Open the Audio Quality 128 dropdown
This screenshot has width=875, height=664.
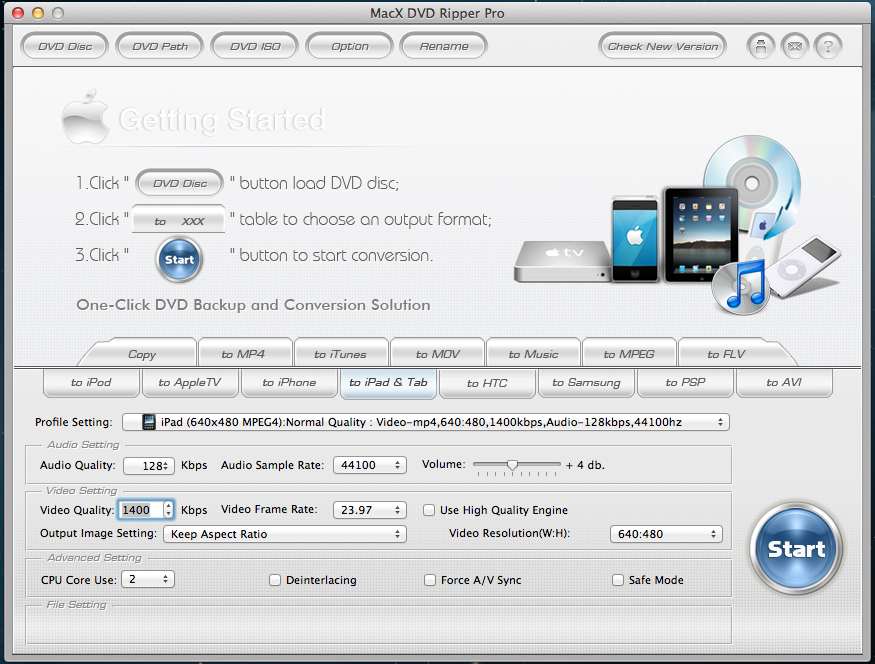coord(149,465)
